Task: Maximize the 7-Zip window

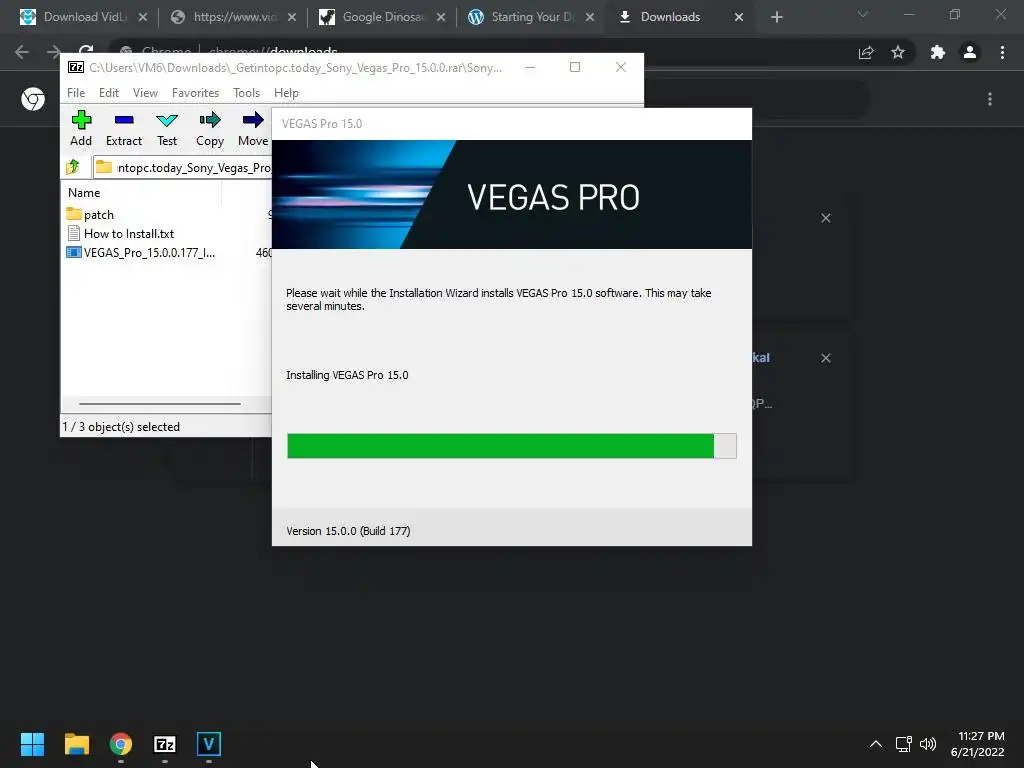Action: coord(575,67)
